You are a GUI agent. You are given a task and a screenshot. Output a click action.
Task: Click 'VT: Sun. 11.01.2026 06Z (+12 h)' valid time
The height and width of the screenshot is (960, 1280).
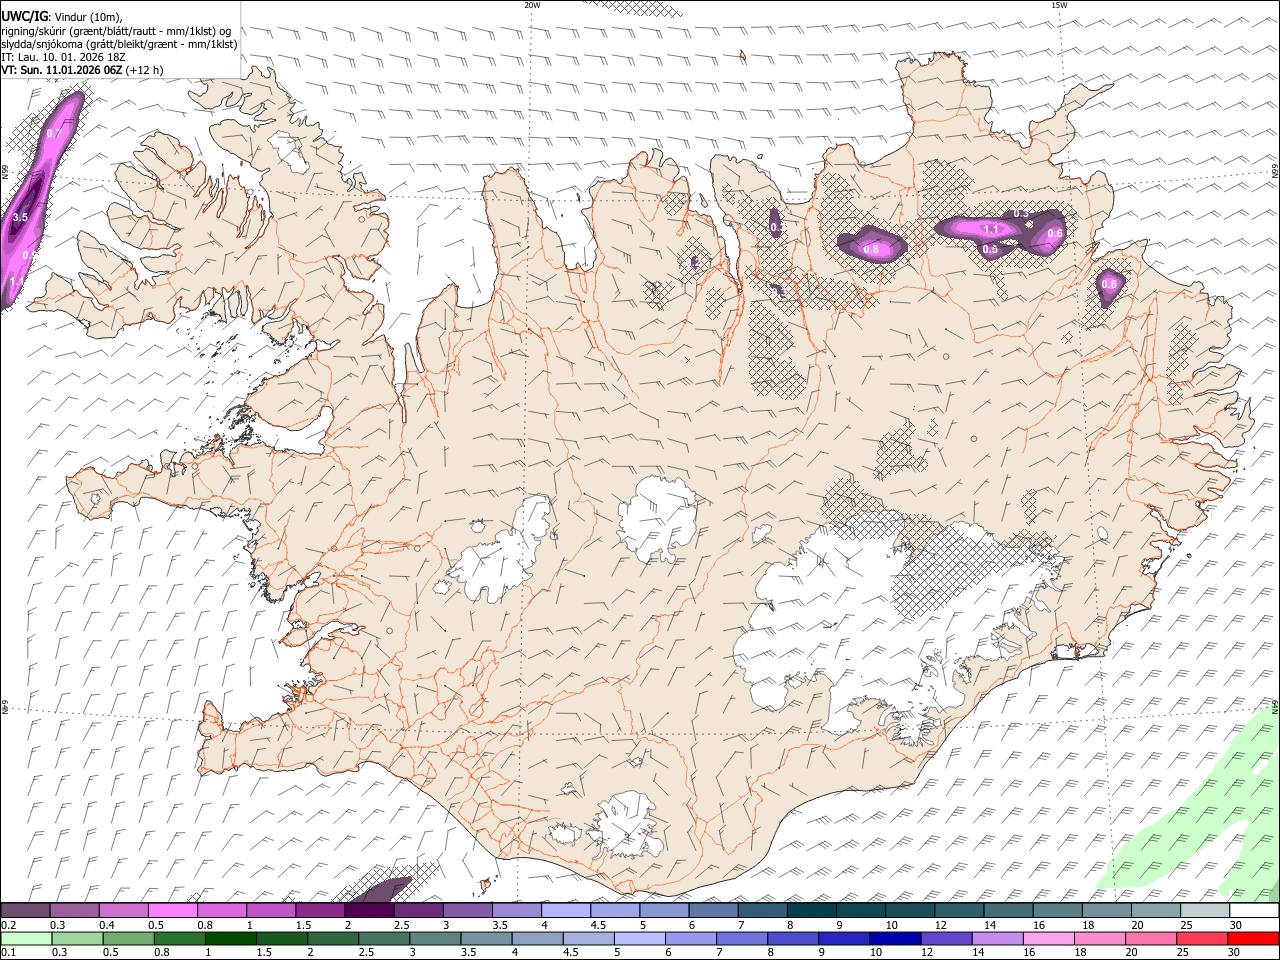pyautogui.click(x=82, y=70)
